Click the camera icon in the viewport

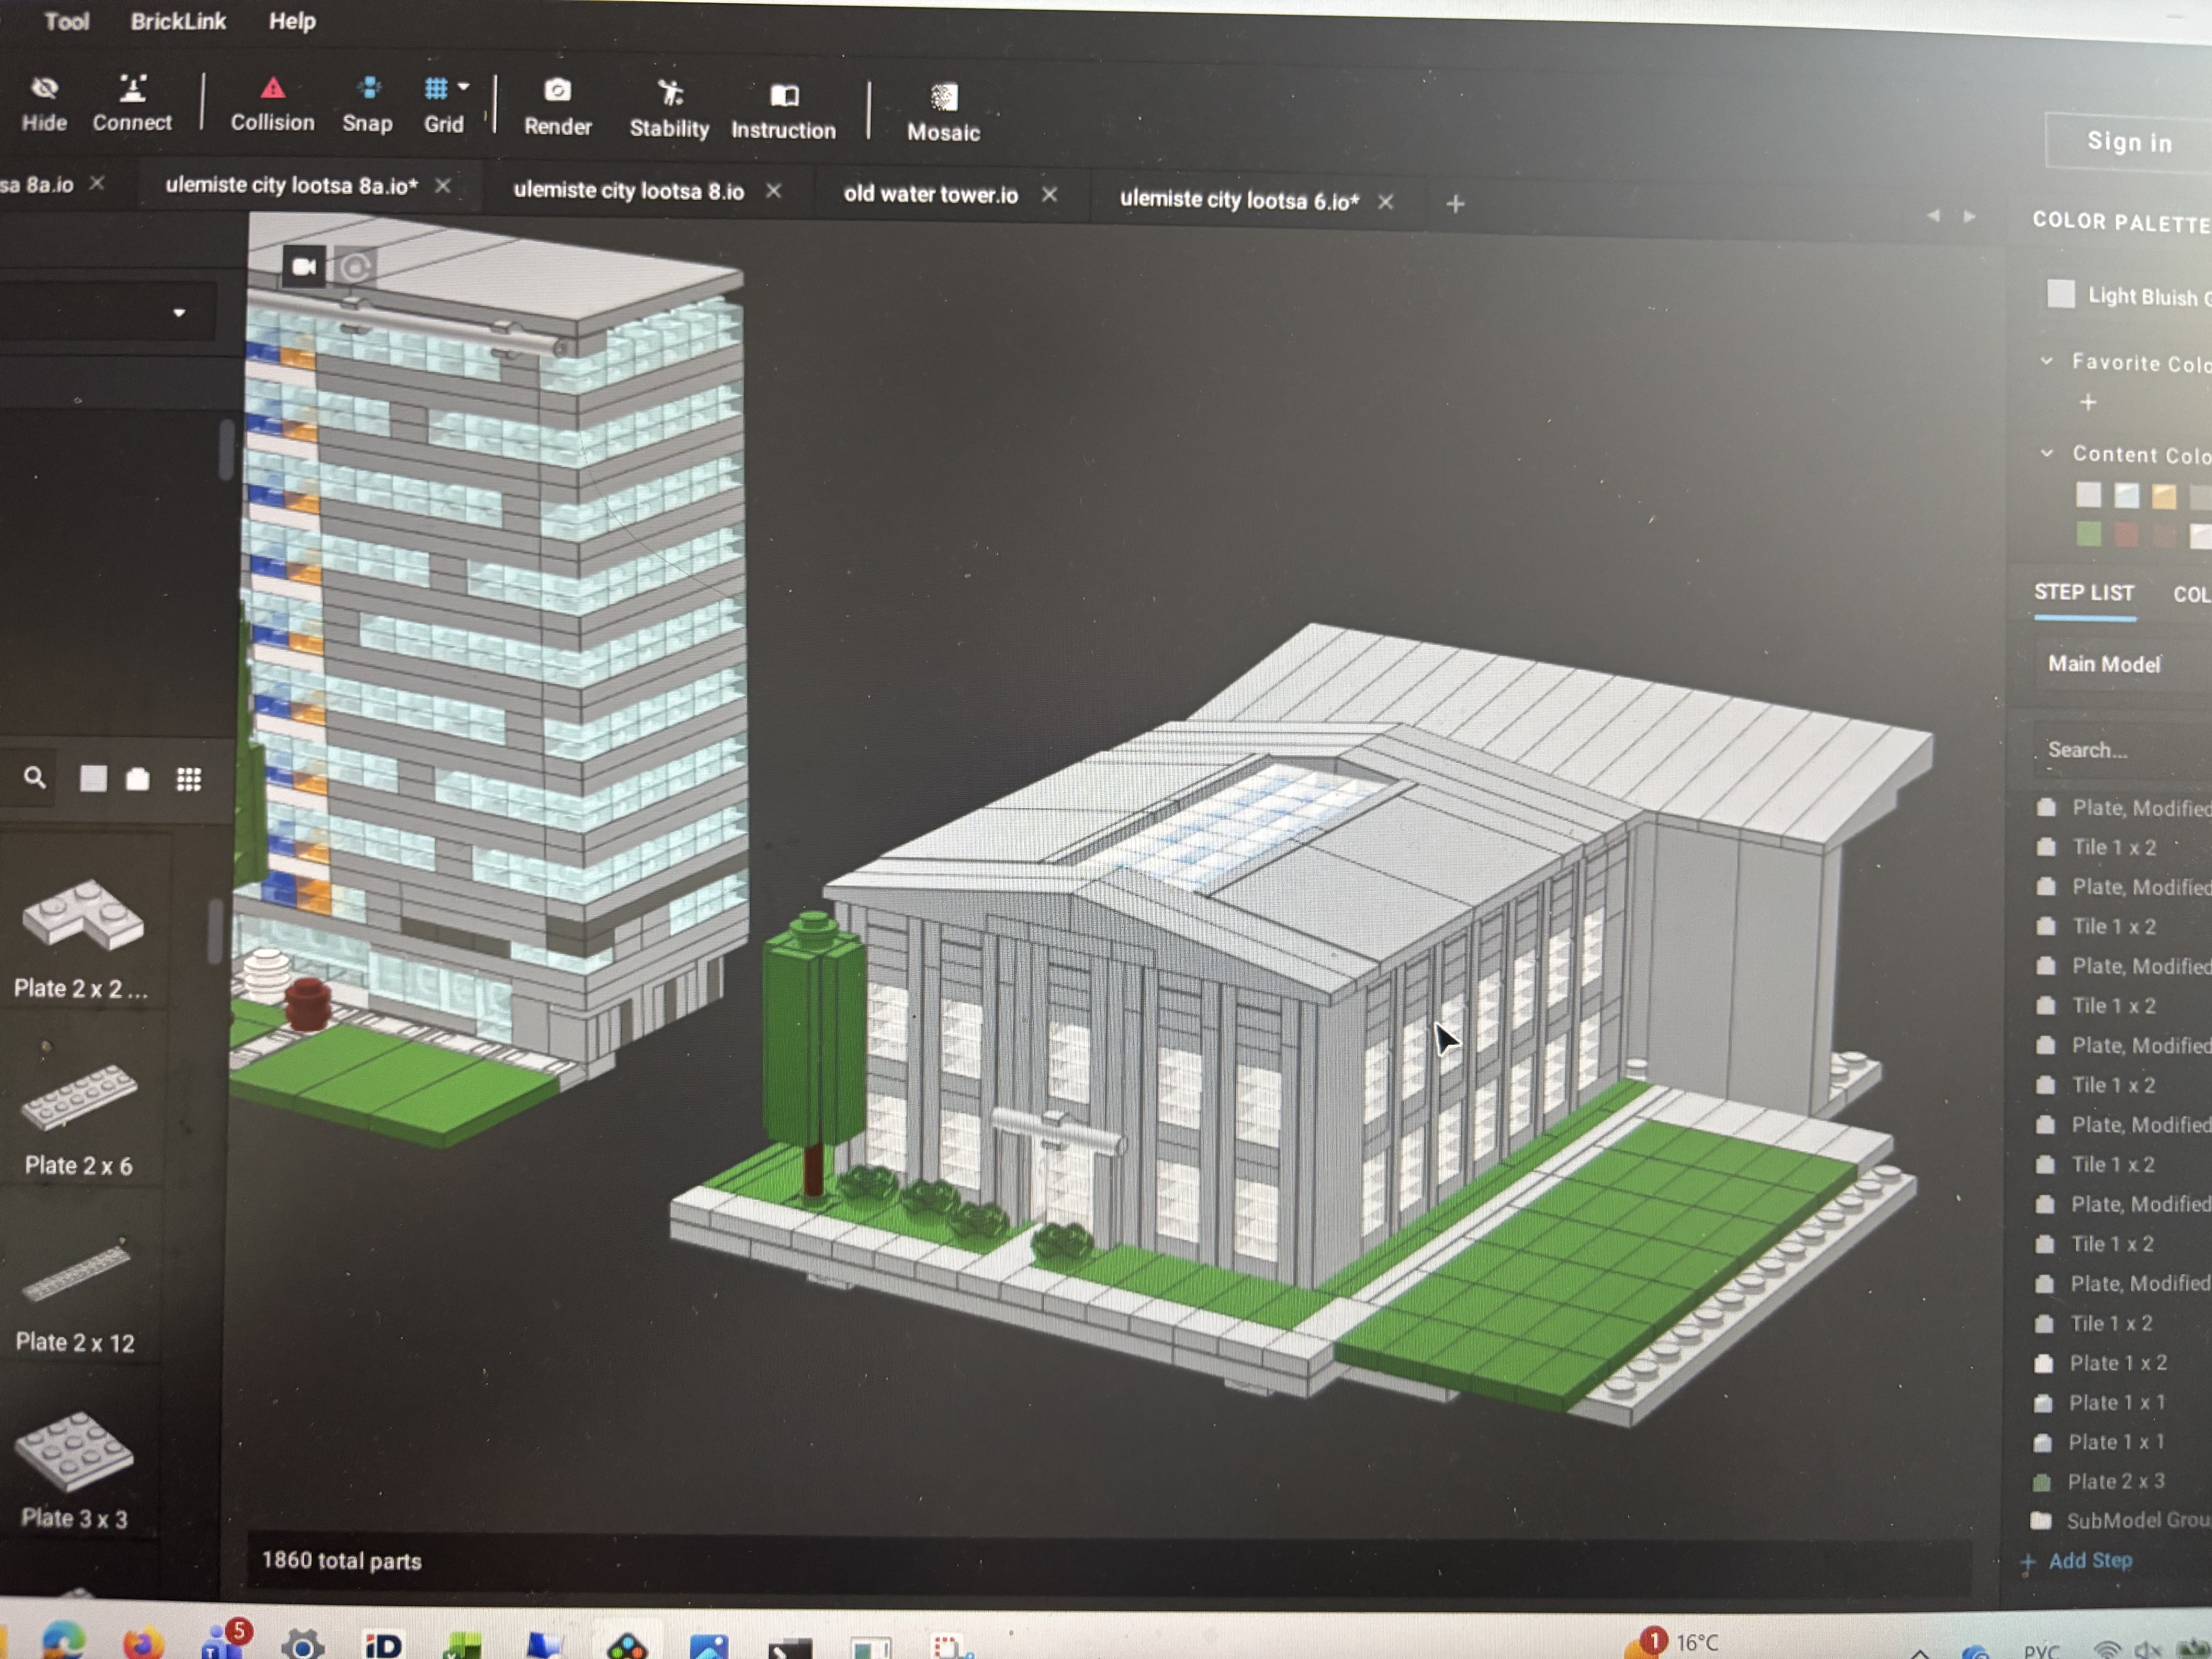pyautogui.click(x=304, y=266)
